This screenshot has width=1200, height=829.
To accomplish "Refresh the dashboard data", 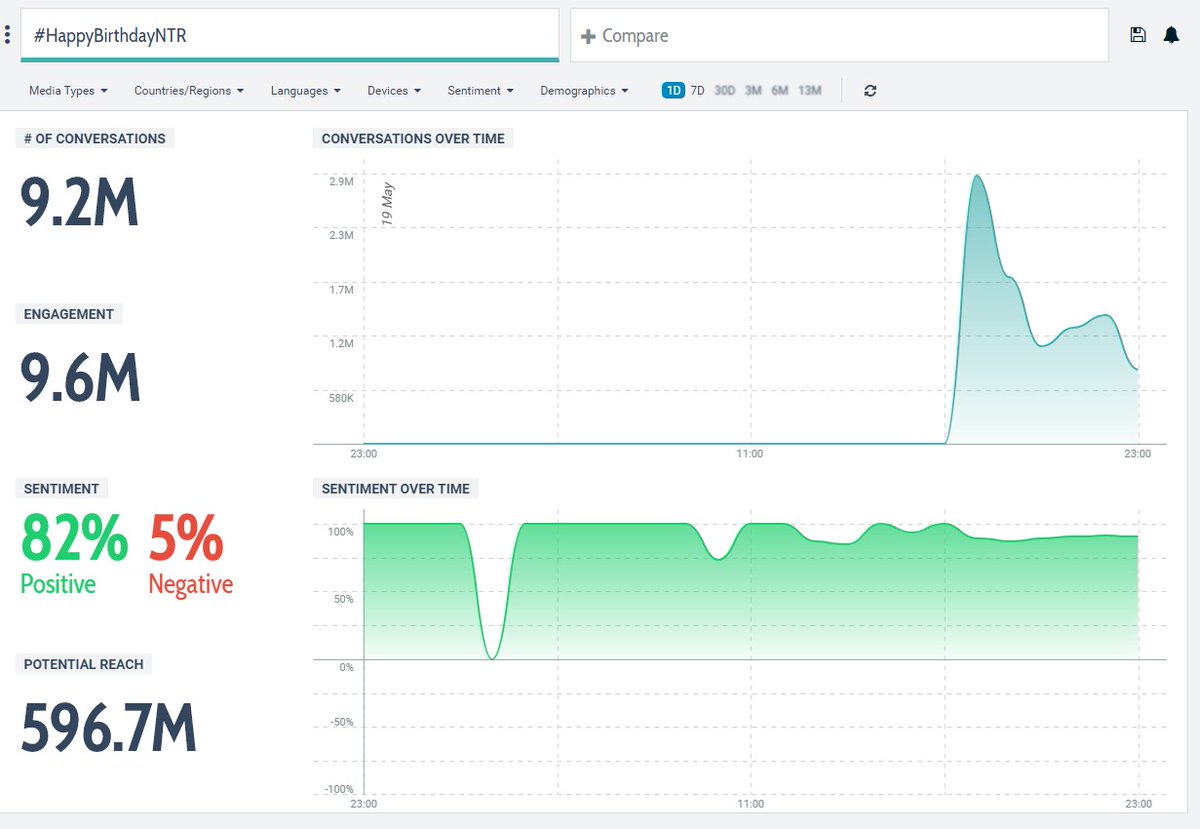I will [870, 90].
